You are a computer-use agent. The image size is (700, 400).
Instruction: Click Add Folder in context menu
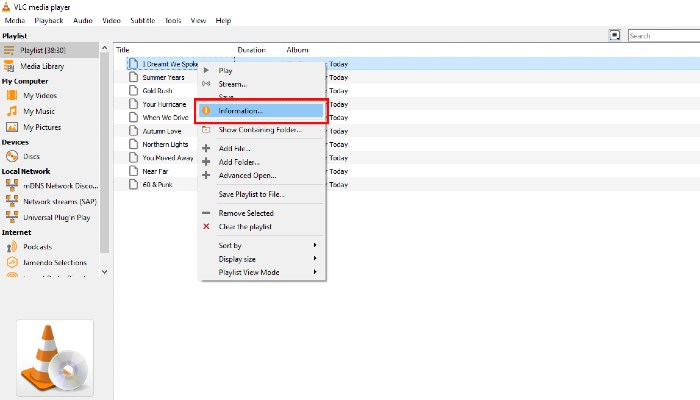click(239, 162)
